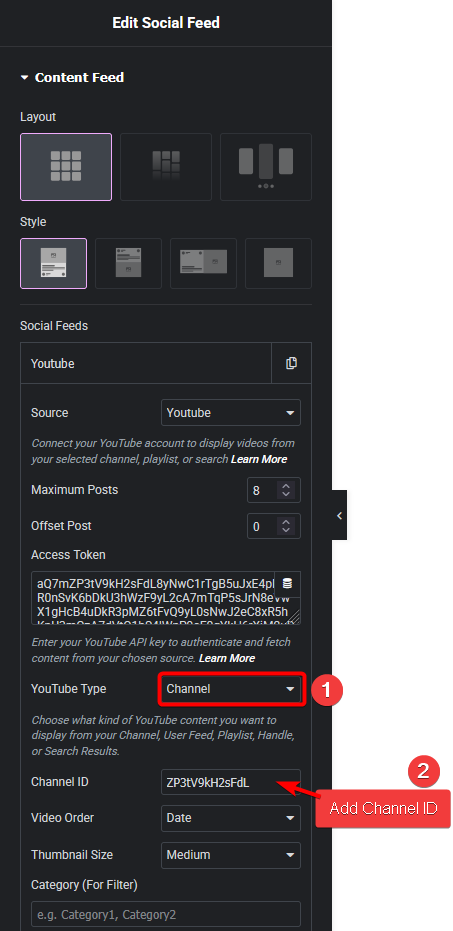Click the Offset Post number field

click(x=274, y=526)
